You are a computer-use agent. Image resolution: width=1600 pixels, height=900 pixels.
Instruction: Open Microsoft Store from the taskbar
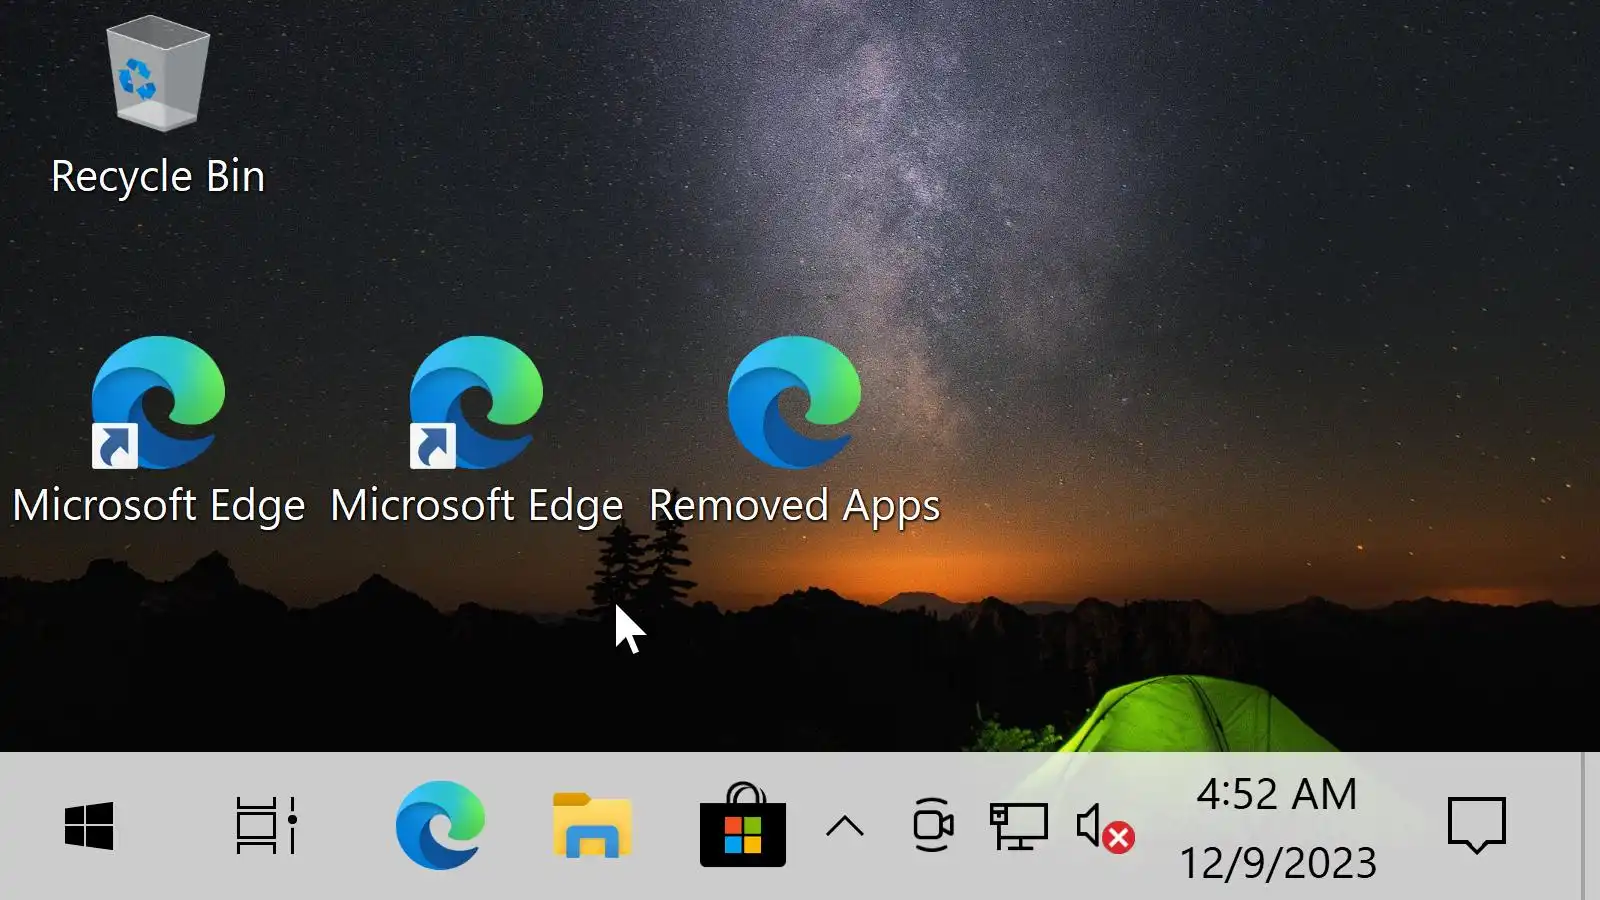(x=742, y=825)
